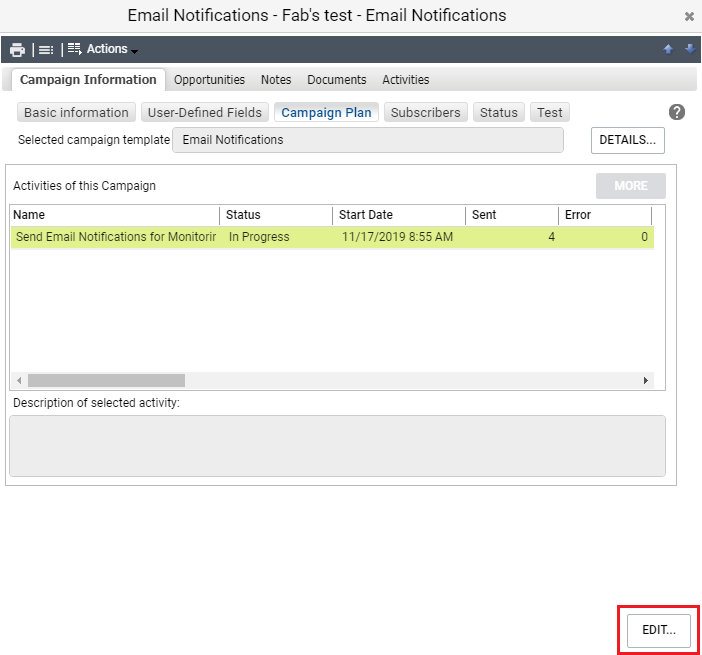The height and width of the screenshot is (655, 702).
Task: Click the blue down arrow icon
Action: pyautogui.click(x=689, y=49)
